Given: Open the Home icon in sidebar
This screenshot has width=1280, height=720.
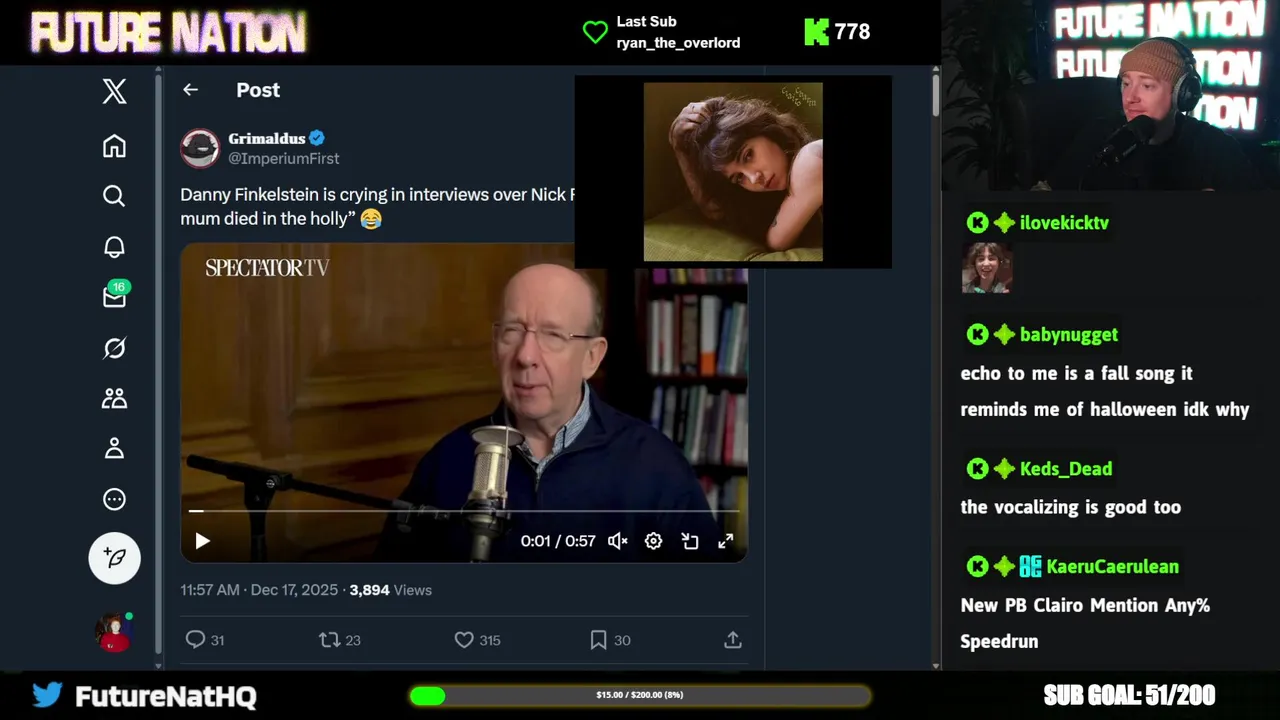Looking at the screenshot, I should [114, 146].
